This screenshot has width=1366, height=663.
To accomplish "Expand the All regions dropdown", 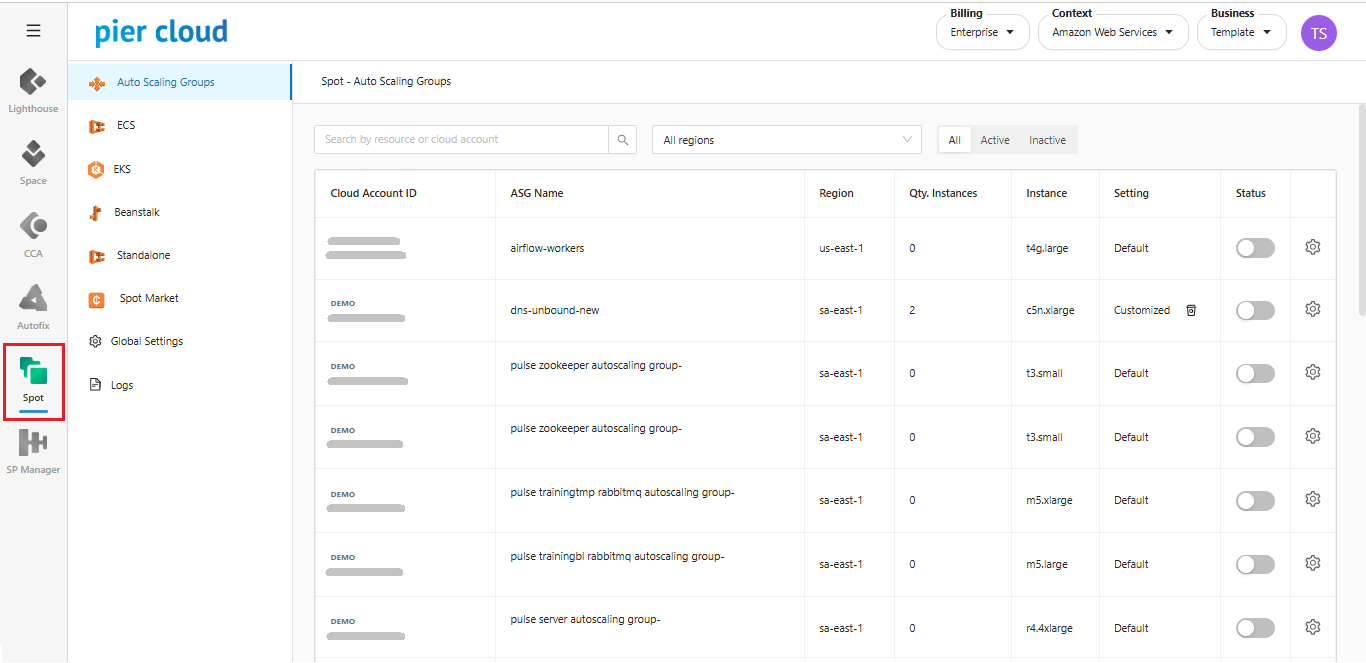I will (x=786, y=140).
